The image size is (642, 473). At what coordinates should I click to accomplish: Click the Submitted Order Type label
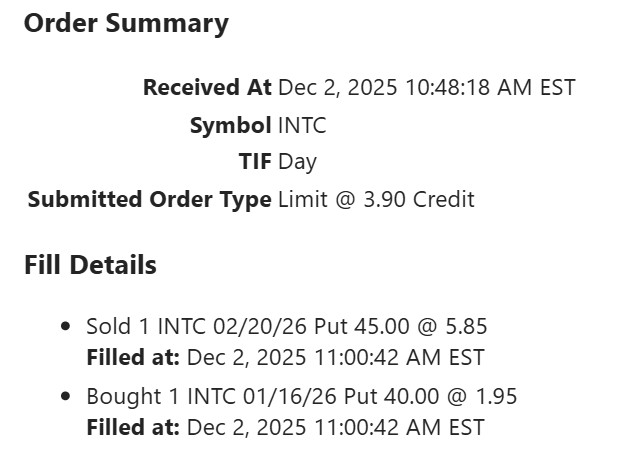tap(150, 199)
